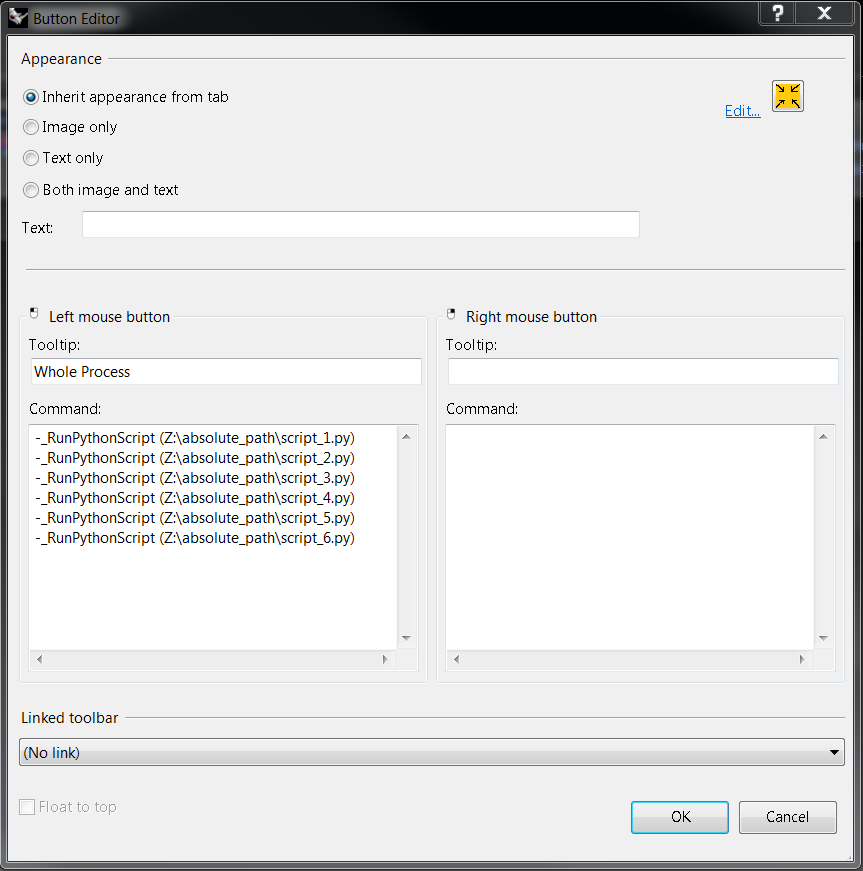Image resolution: width=863 pixels, height=871 pixels.
Task: Click the right mouse button icon
Action: [451, 314]
